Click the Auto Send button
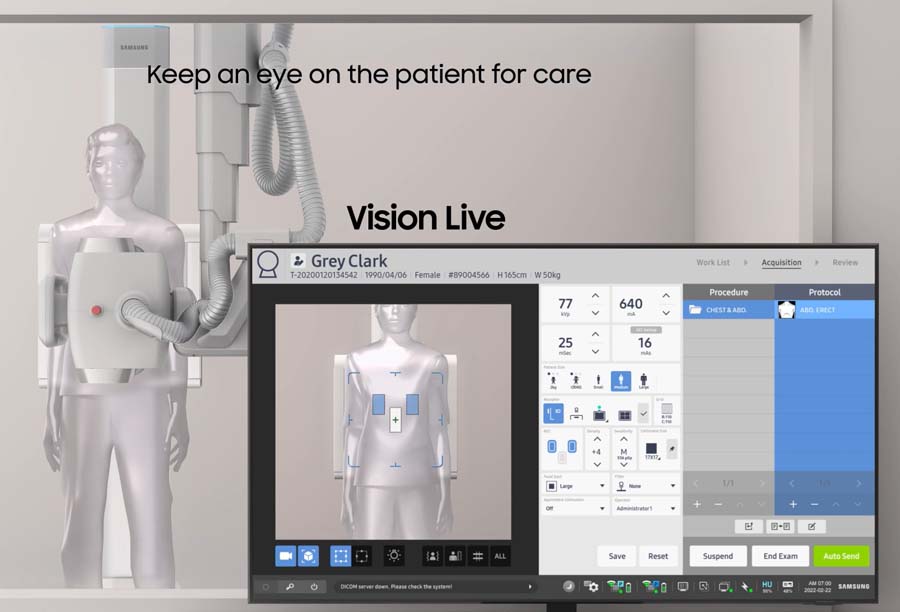 [841, 556]
